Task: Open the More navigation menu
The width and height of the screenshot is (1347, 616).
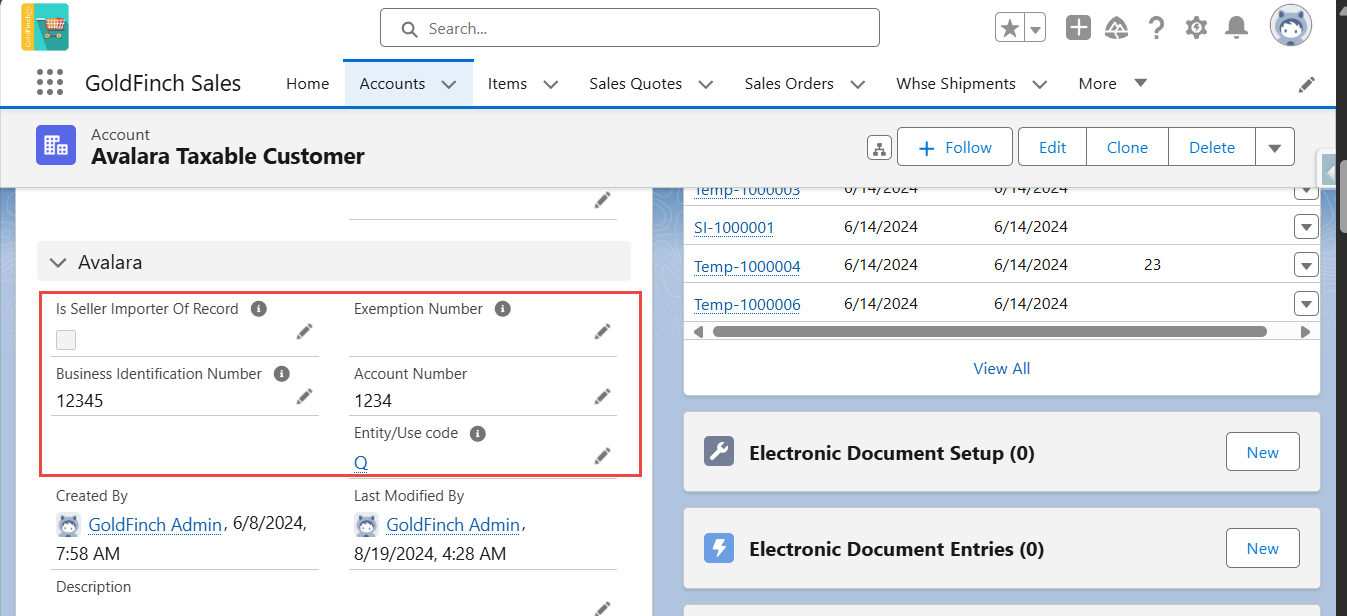Action: pos(1113,84)
